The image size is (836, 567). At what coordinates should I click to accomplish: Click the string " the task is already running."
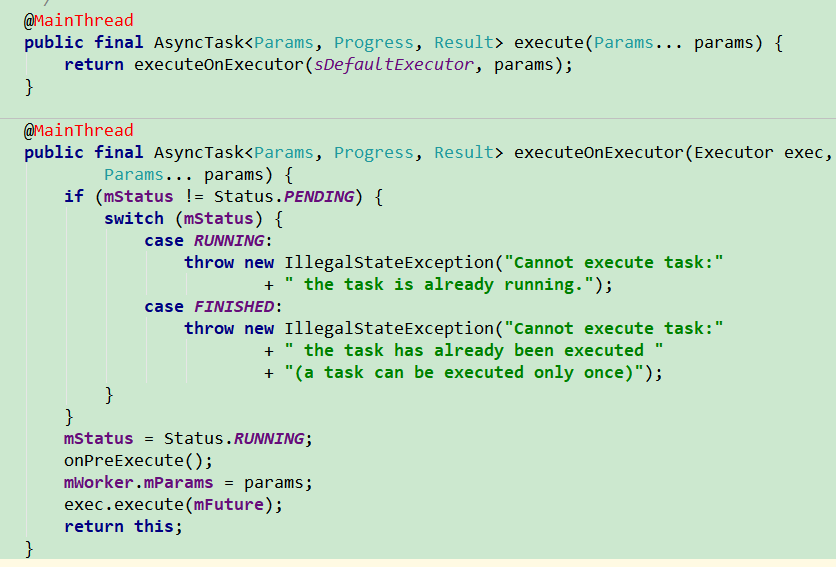pos(439,285)
